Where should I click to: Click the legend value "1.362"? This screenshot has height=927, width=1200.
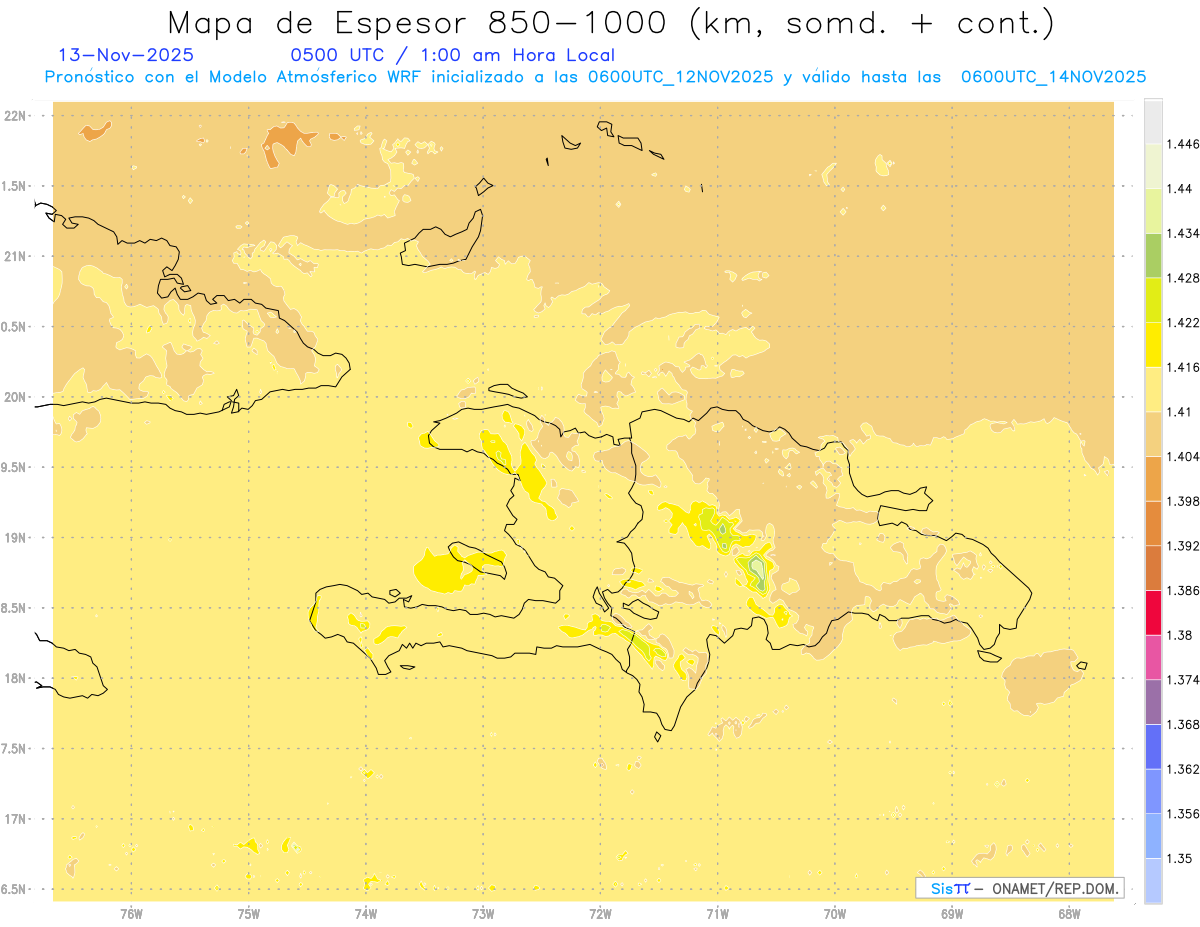(1183, 769)
